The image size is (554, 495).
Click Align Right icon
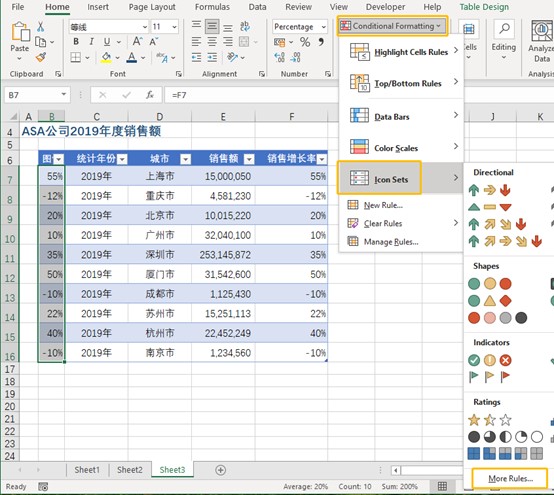click(228, 42)
